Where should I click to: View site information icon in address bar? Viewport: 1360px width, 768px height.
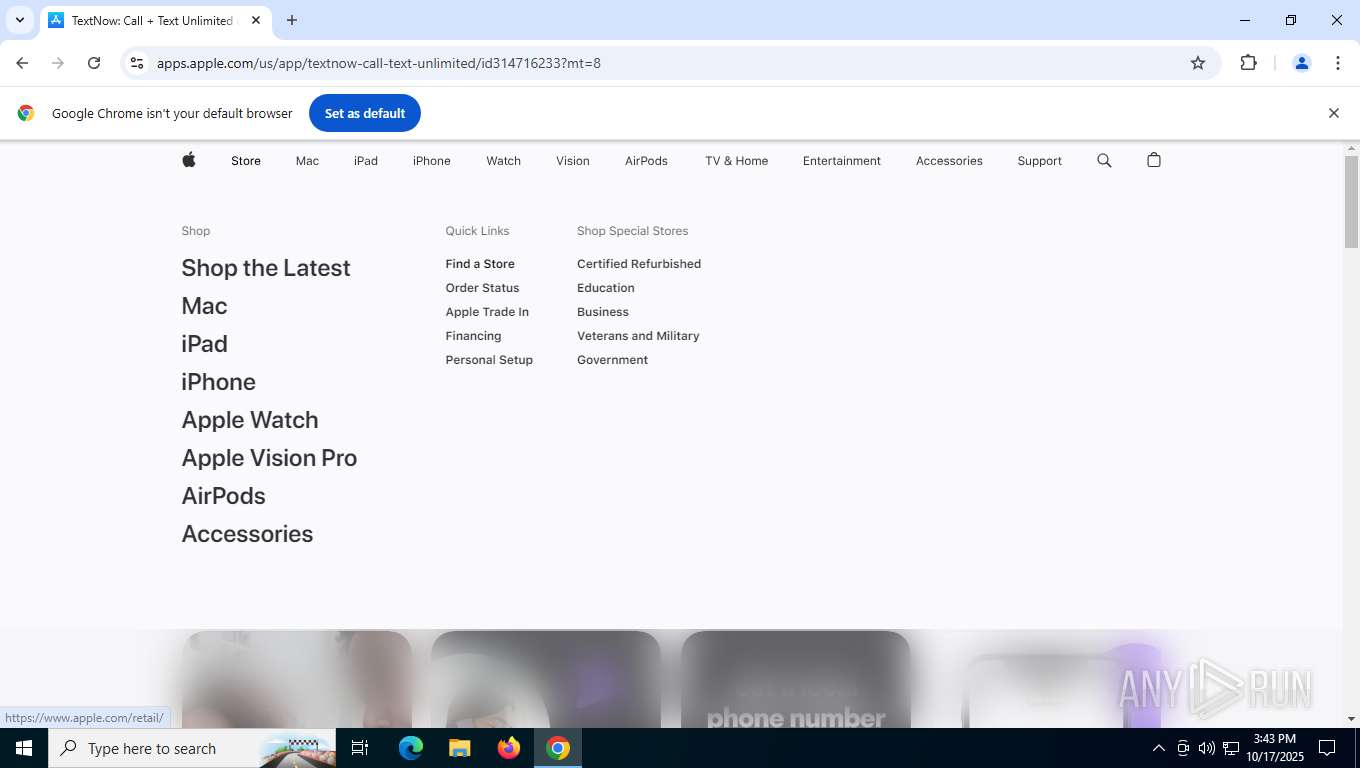click(137, 63)
